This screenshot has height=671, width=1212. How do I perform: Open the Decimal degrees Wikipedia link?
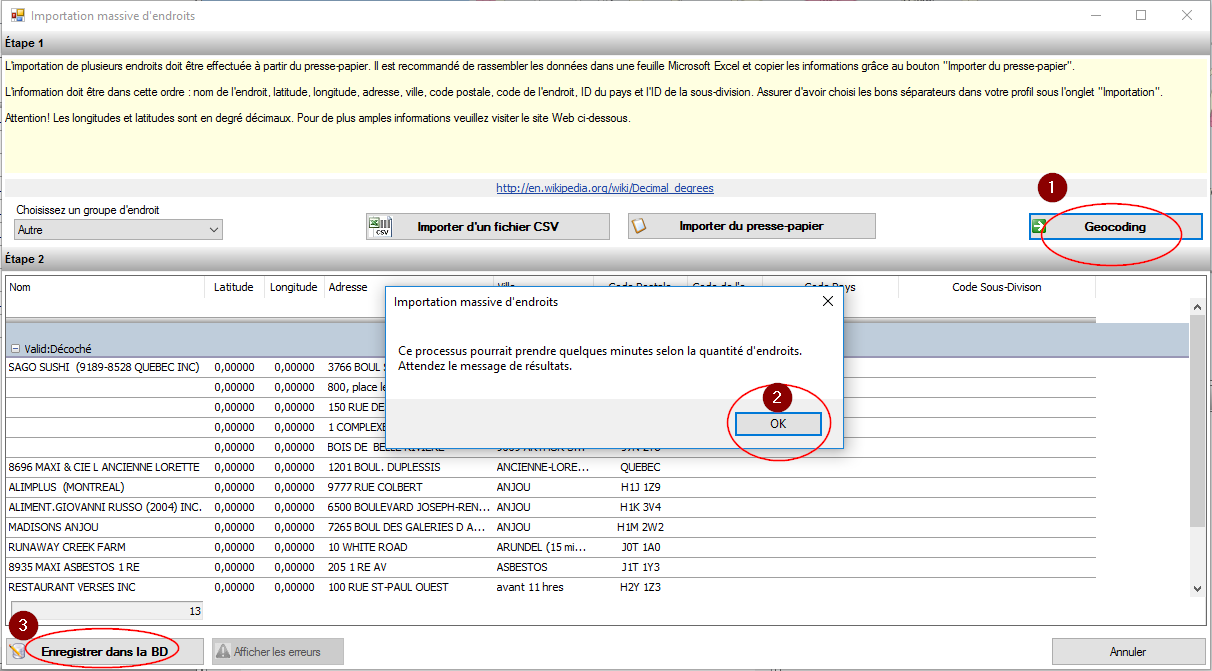(x=605, y=188)
